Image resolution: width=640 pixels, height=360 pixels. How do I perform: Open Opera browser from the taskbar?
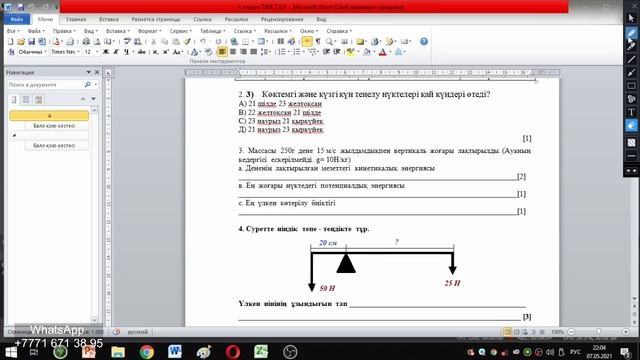point(233,351)
